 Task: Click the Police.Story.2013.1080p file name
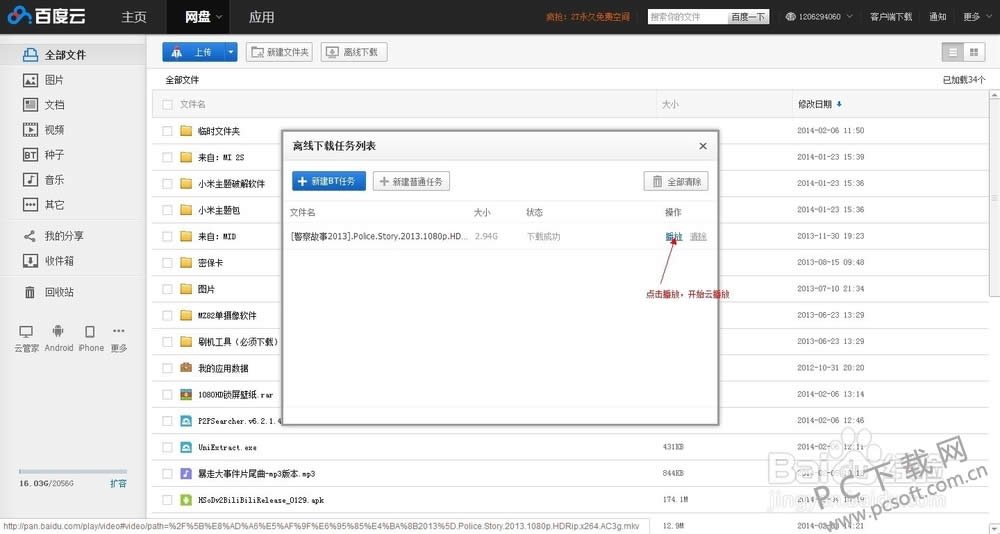click(x=379, y=236)
